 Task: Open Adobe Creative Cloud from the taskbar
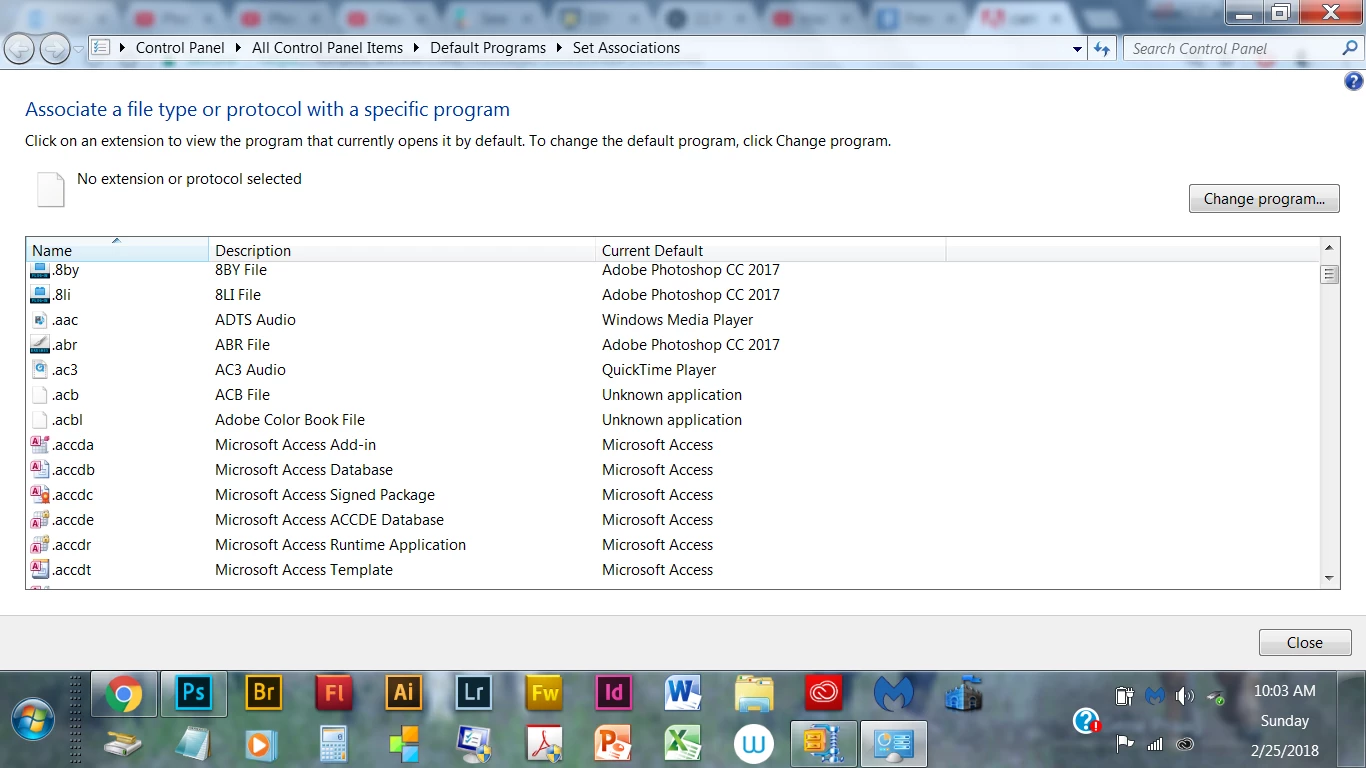(824, 693)
